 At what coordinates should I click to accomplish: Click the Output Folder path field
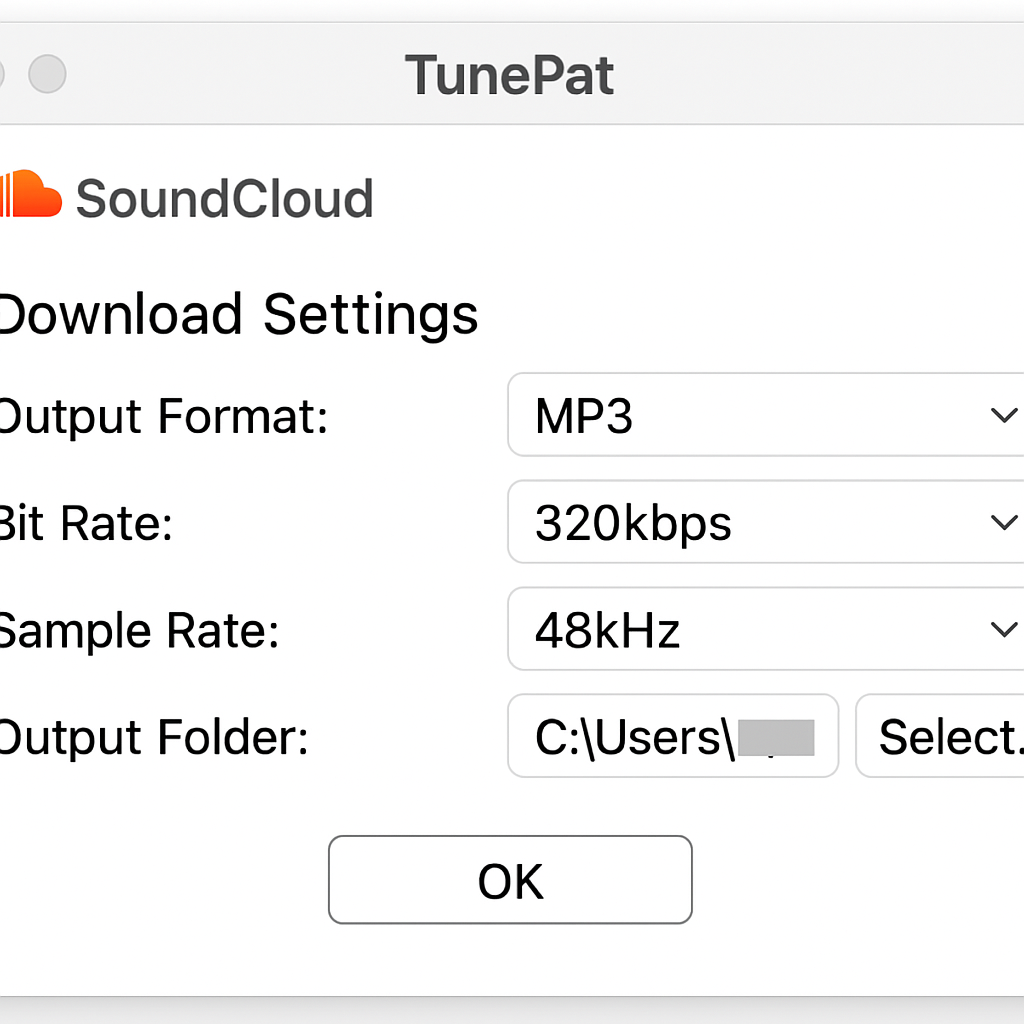(x=672, y=736)
